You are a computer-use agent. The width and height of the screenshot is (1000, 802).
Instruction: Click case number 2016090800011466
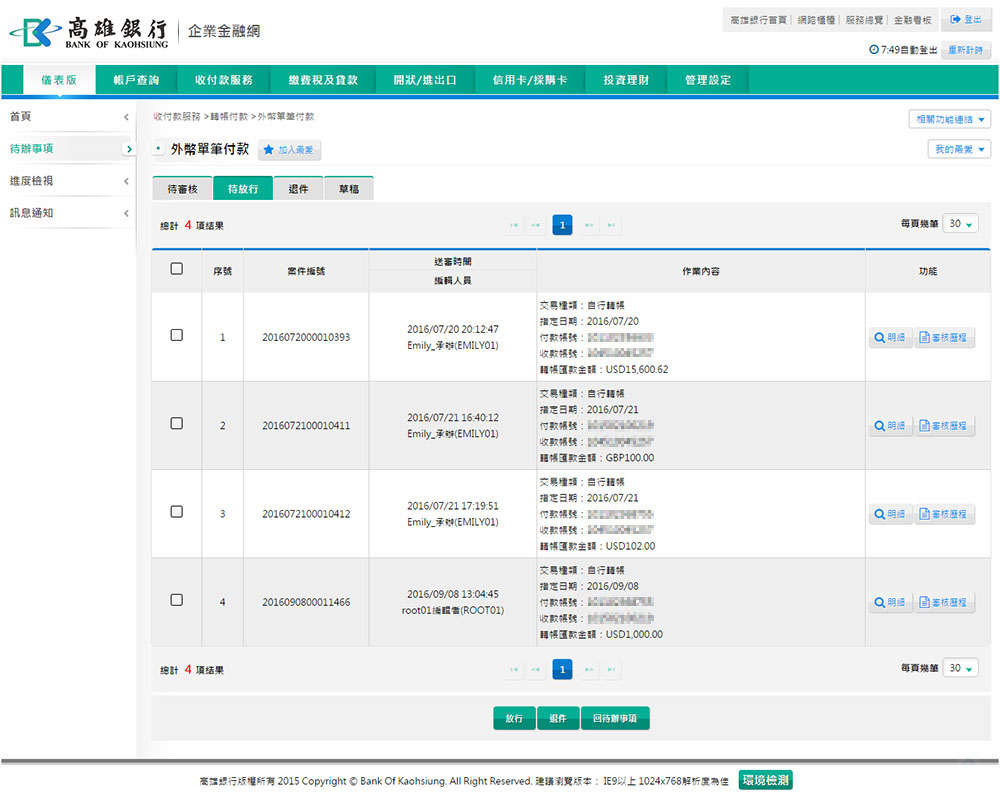(306, 602)
